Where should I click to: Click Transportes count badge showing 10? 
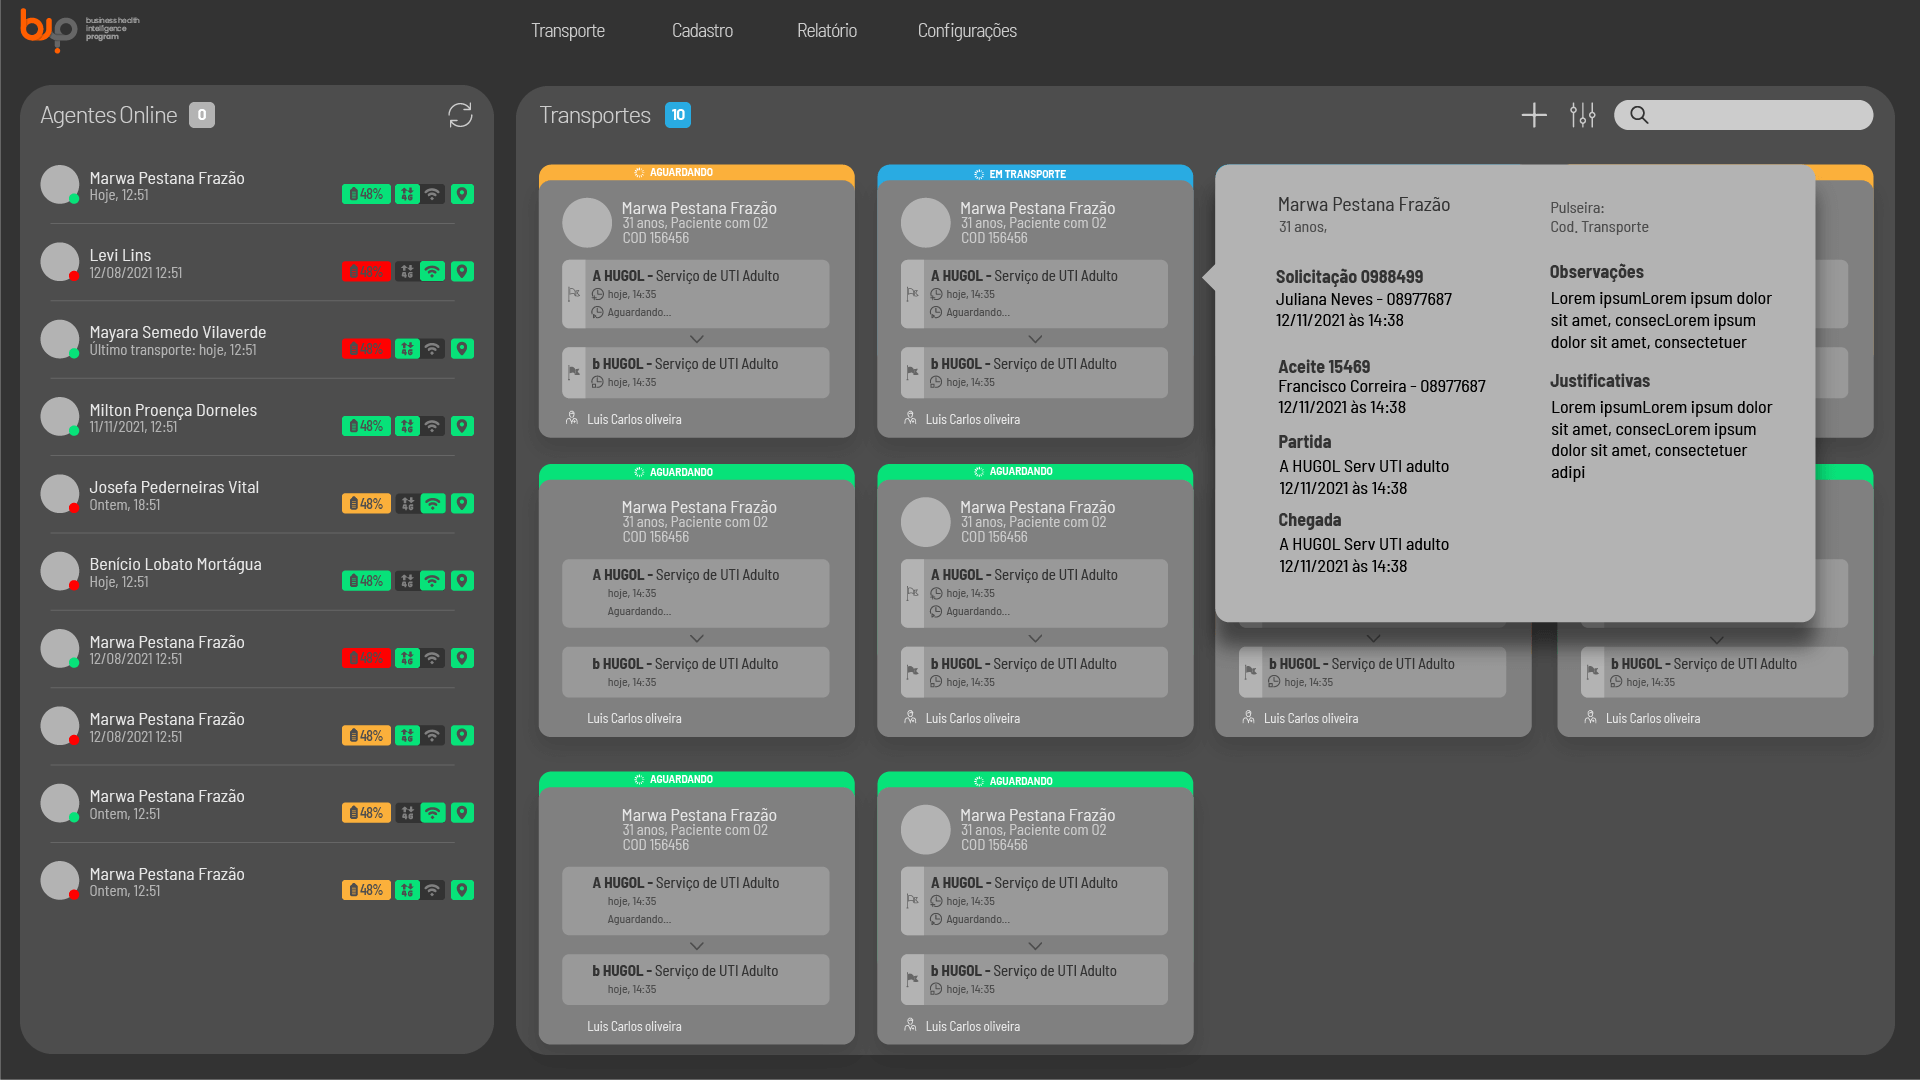click(678, 115)
